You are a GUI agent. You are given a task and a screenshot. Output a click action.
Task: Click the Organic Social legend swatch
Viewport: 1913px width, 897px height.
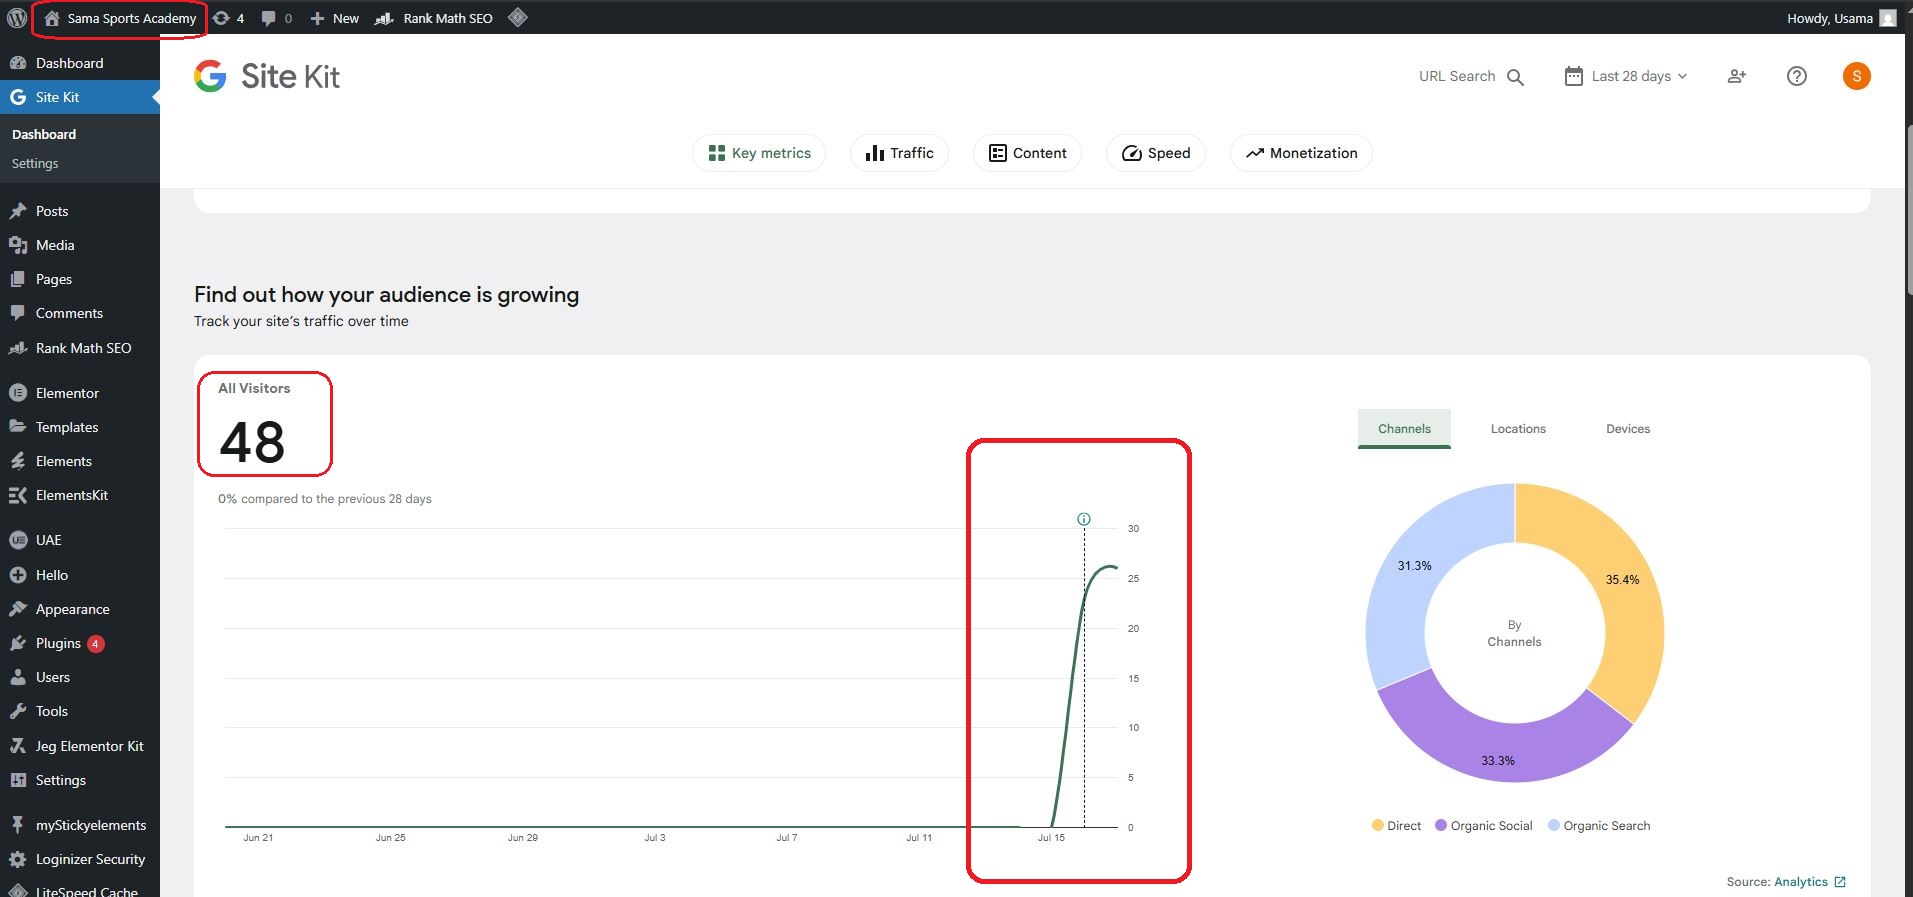[x=1441, y=826]
